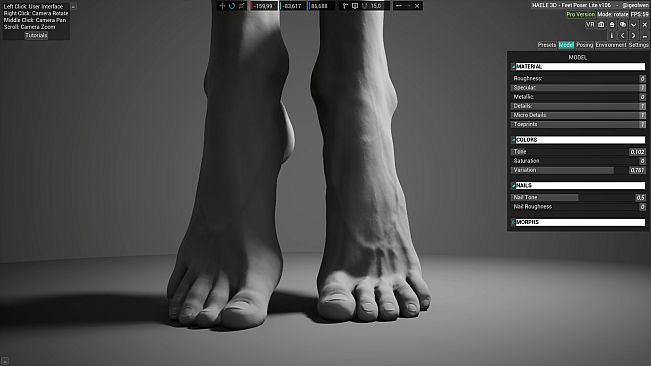Click the lock icon near VR button
The image size is (651, 366).
coord(612,24)
